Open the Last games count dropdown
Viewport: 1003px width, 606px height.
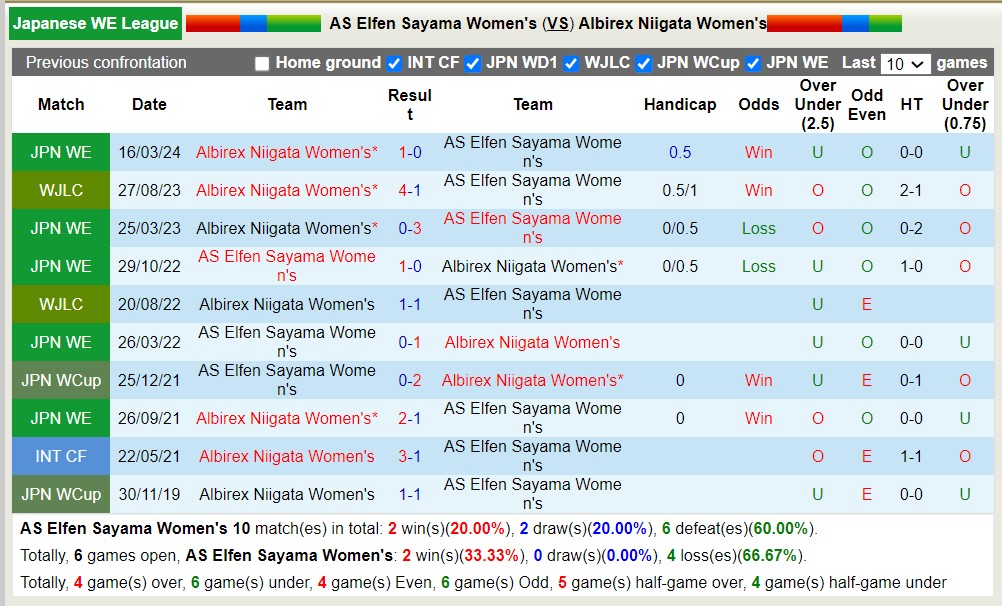pos(906,64)
